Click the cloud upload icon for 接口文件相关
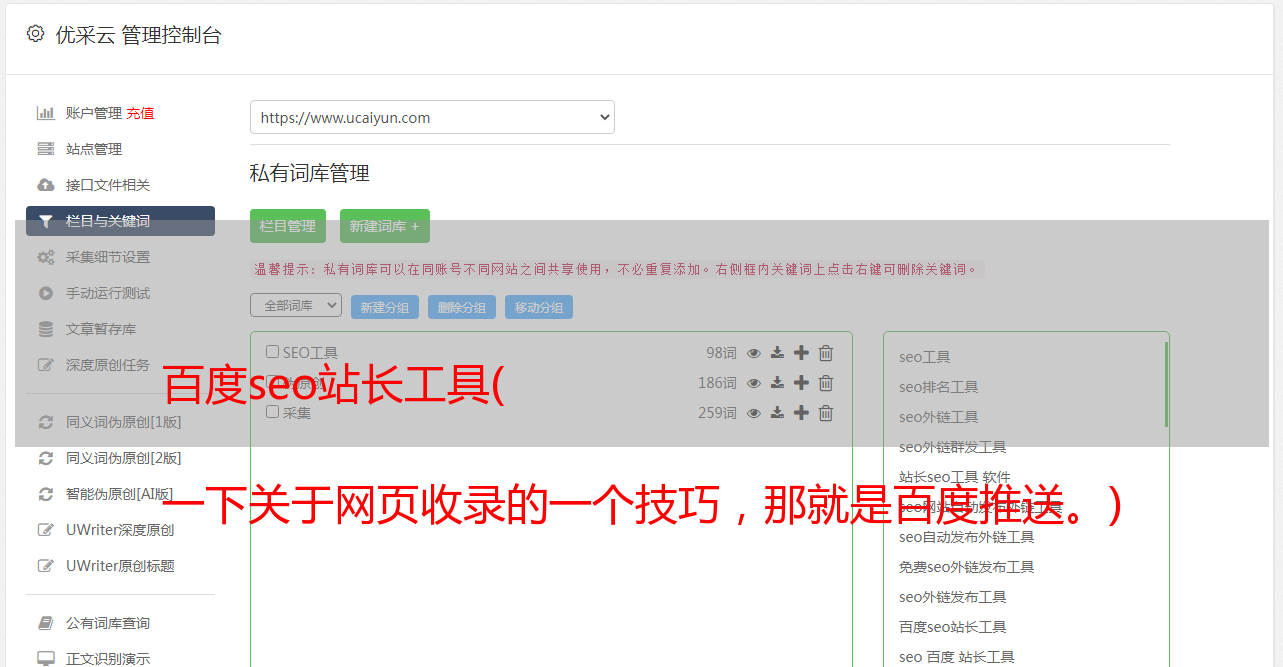The image size is (1283, 667). click(x=46, y=185)
